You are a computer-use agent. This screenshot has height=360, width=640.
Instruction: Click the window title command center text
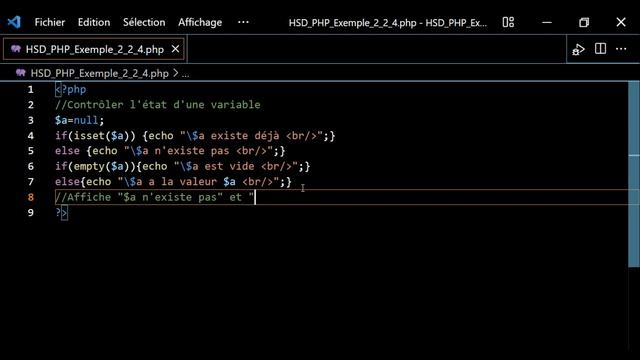(387, 23)
